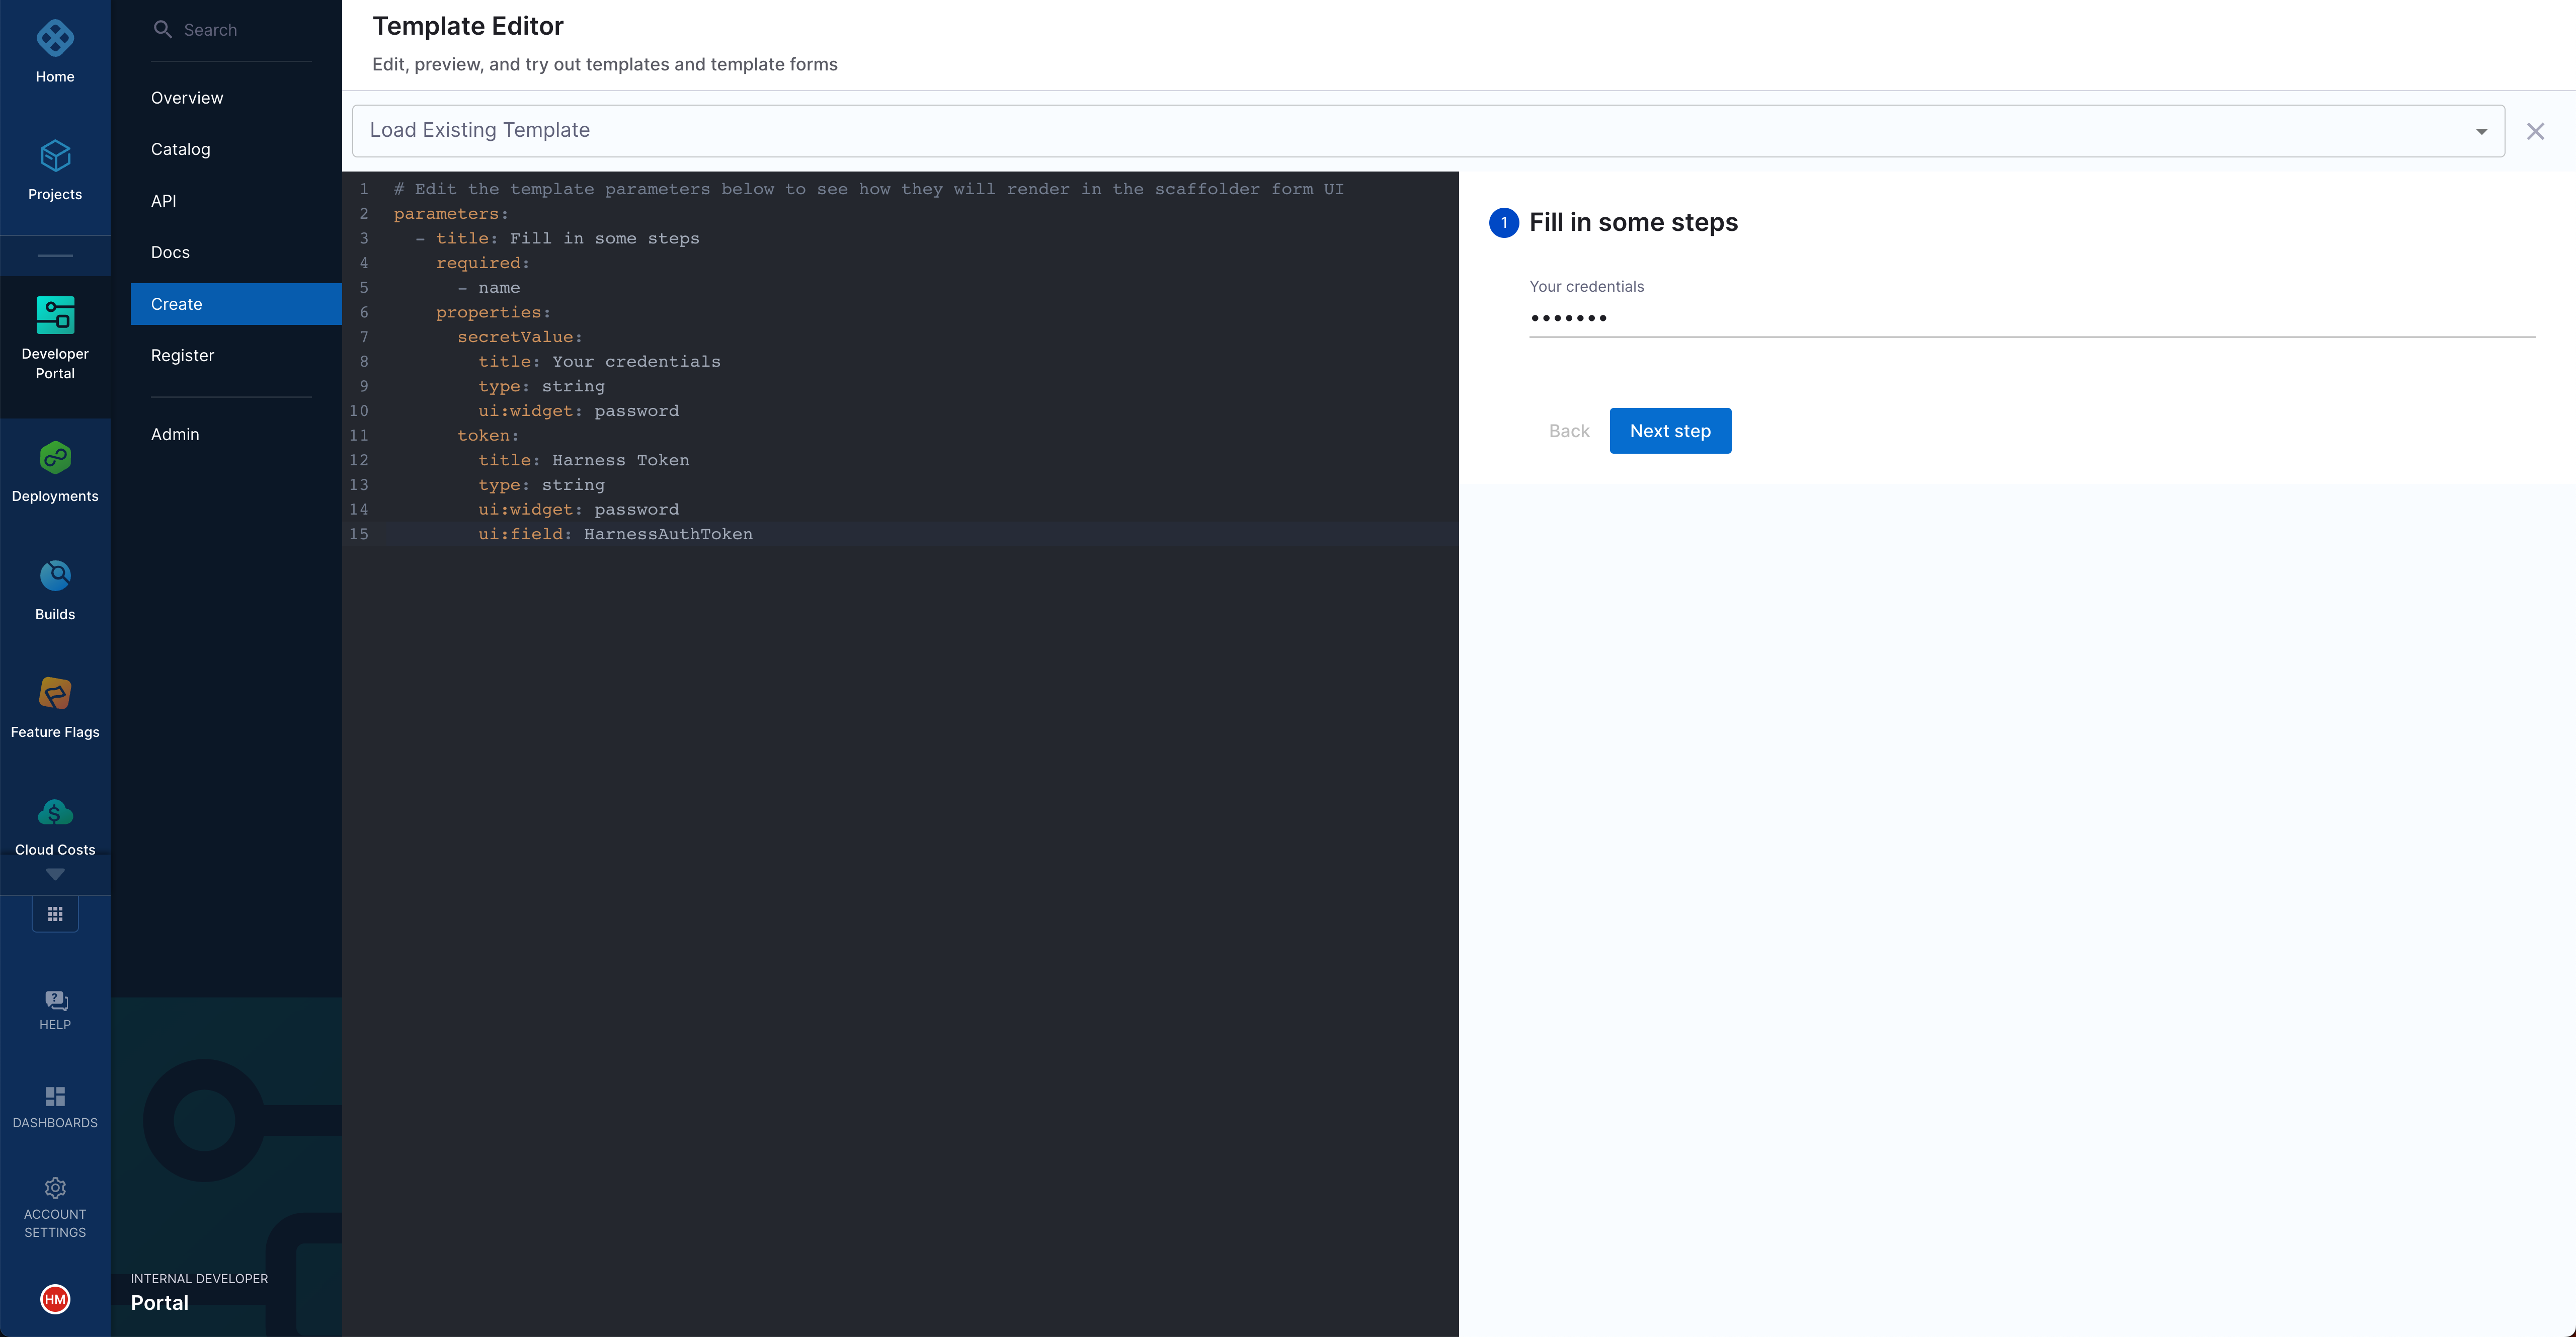Screen dimensions: 2576x1337
Task: Click the Next step button
Action: tap(1669, 431)
